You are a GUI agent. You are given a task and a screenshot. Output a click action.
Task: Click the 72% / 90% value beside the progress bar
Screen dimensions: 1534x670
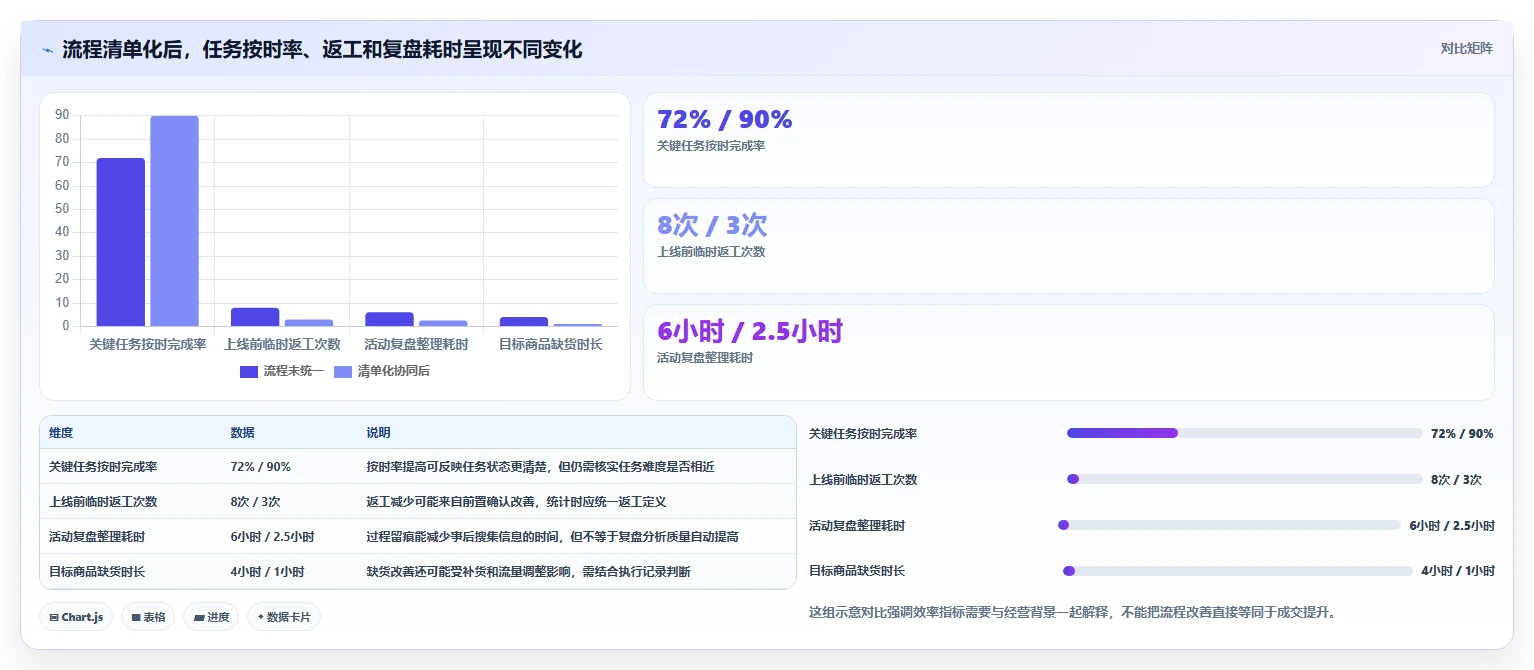1462,434
